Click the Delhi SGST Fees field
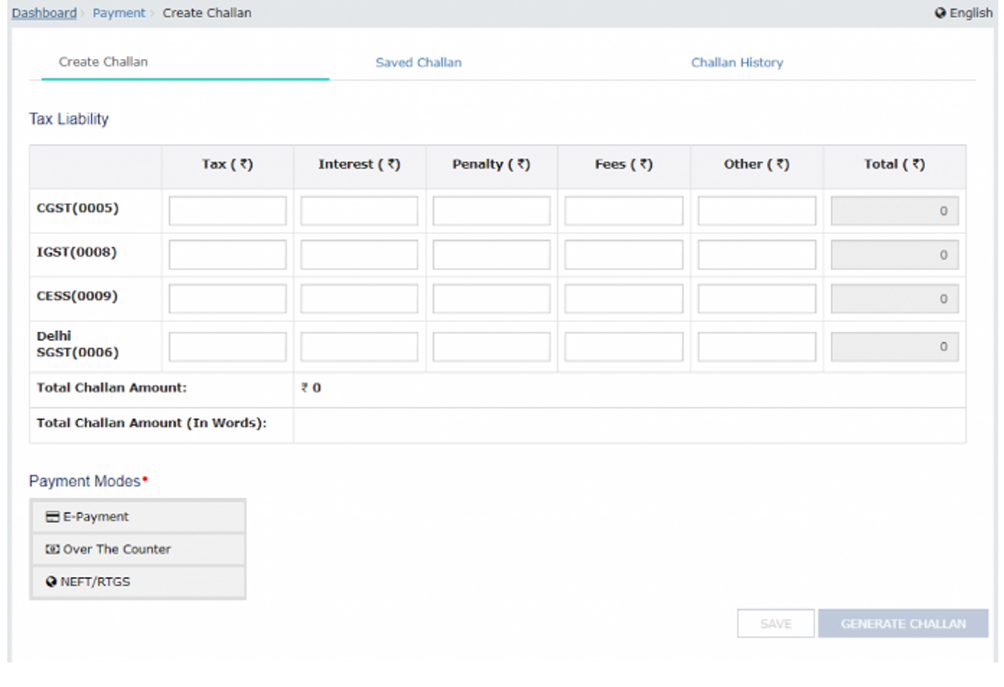 (623, 347)
